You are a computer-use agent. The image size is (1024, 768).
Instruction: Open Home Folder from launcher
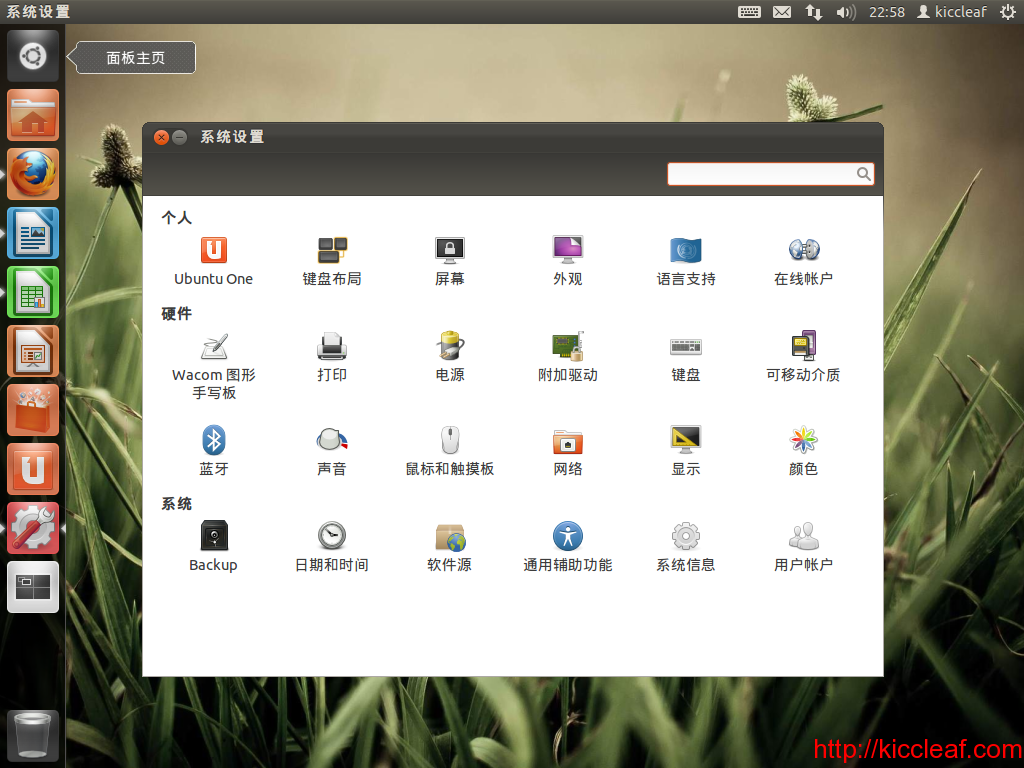[33, 116]
